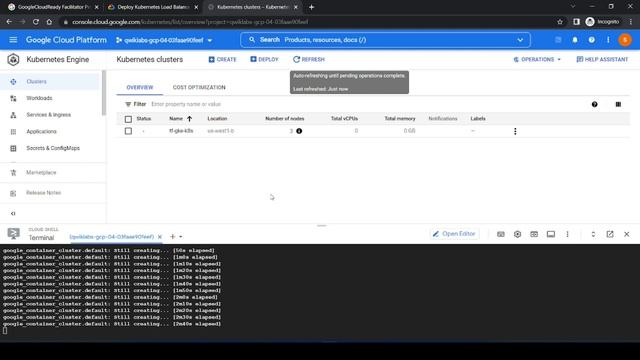640x360 pixels.
Task: Toggle the Cloud Shell on-screen keyboard icon
Action: (x=501, y=234)
